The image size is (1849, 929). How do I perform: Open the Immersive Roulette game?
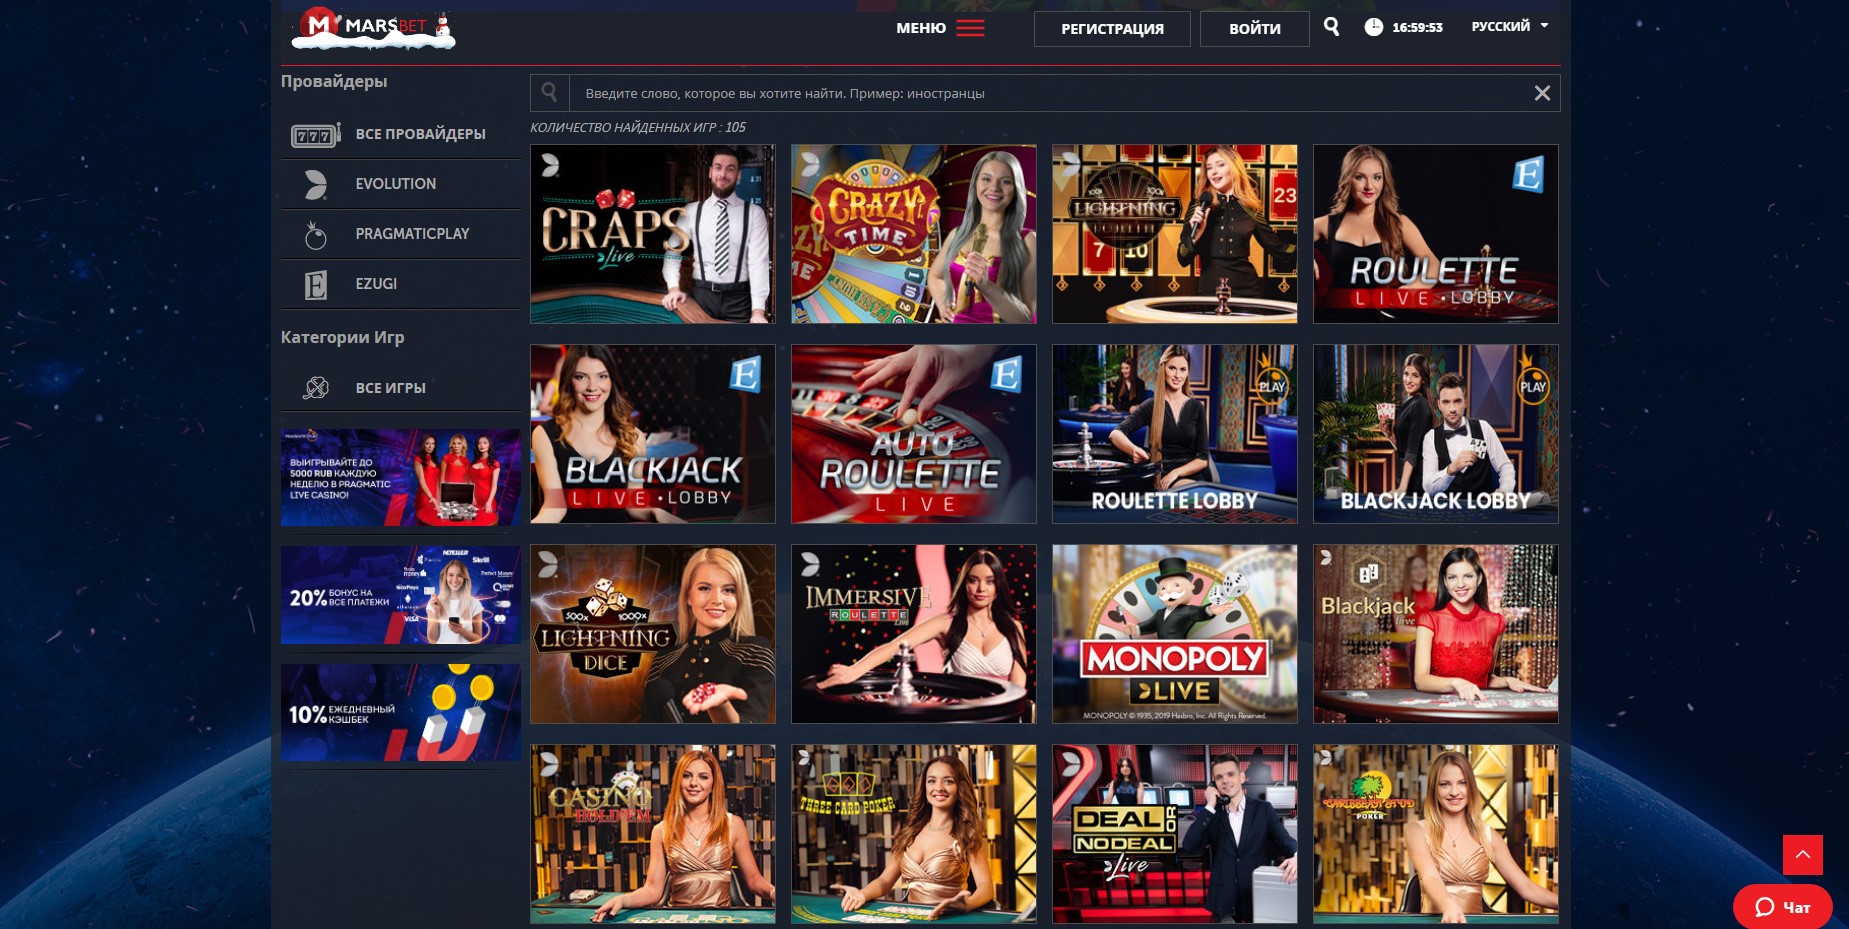point(914,634)
